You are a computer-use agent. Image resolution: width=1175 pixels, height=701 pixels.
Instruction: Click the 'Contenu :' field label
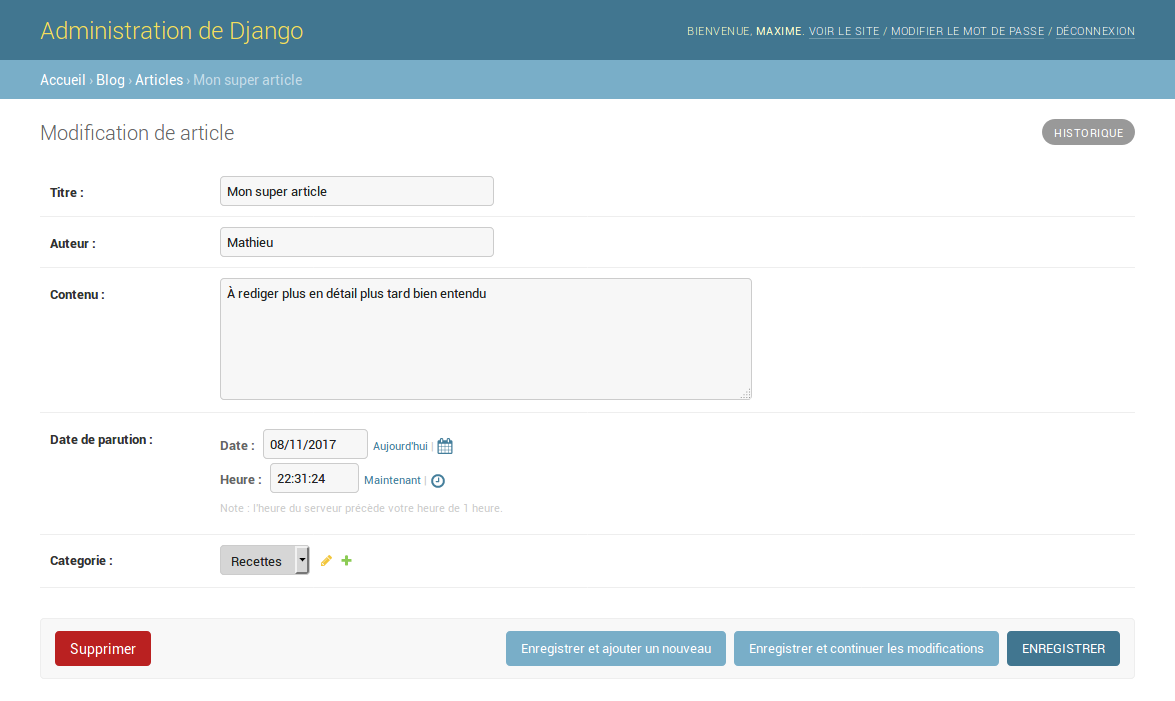77,295
